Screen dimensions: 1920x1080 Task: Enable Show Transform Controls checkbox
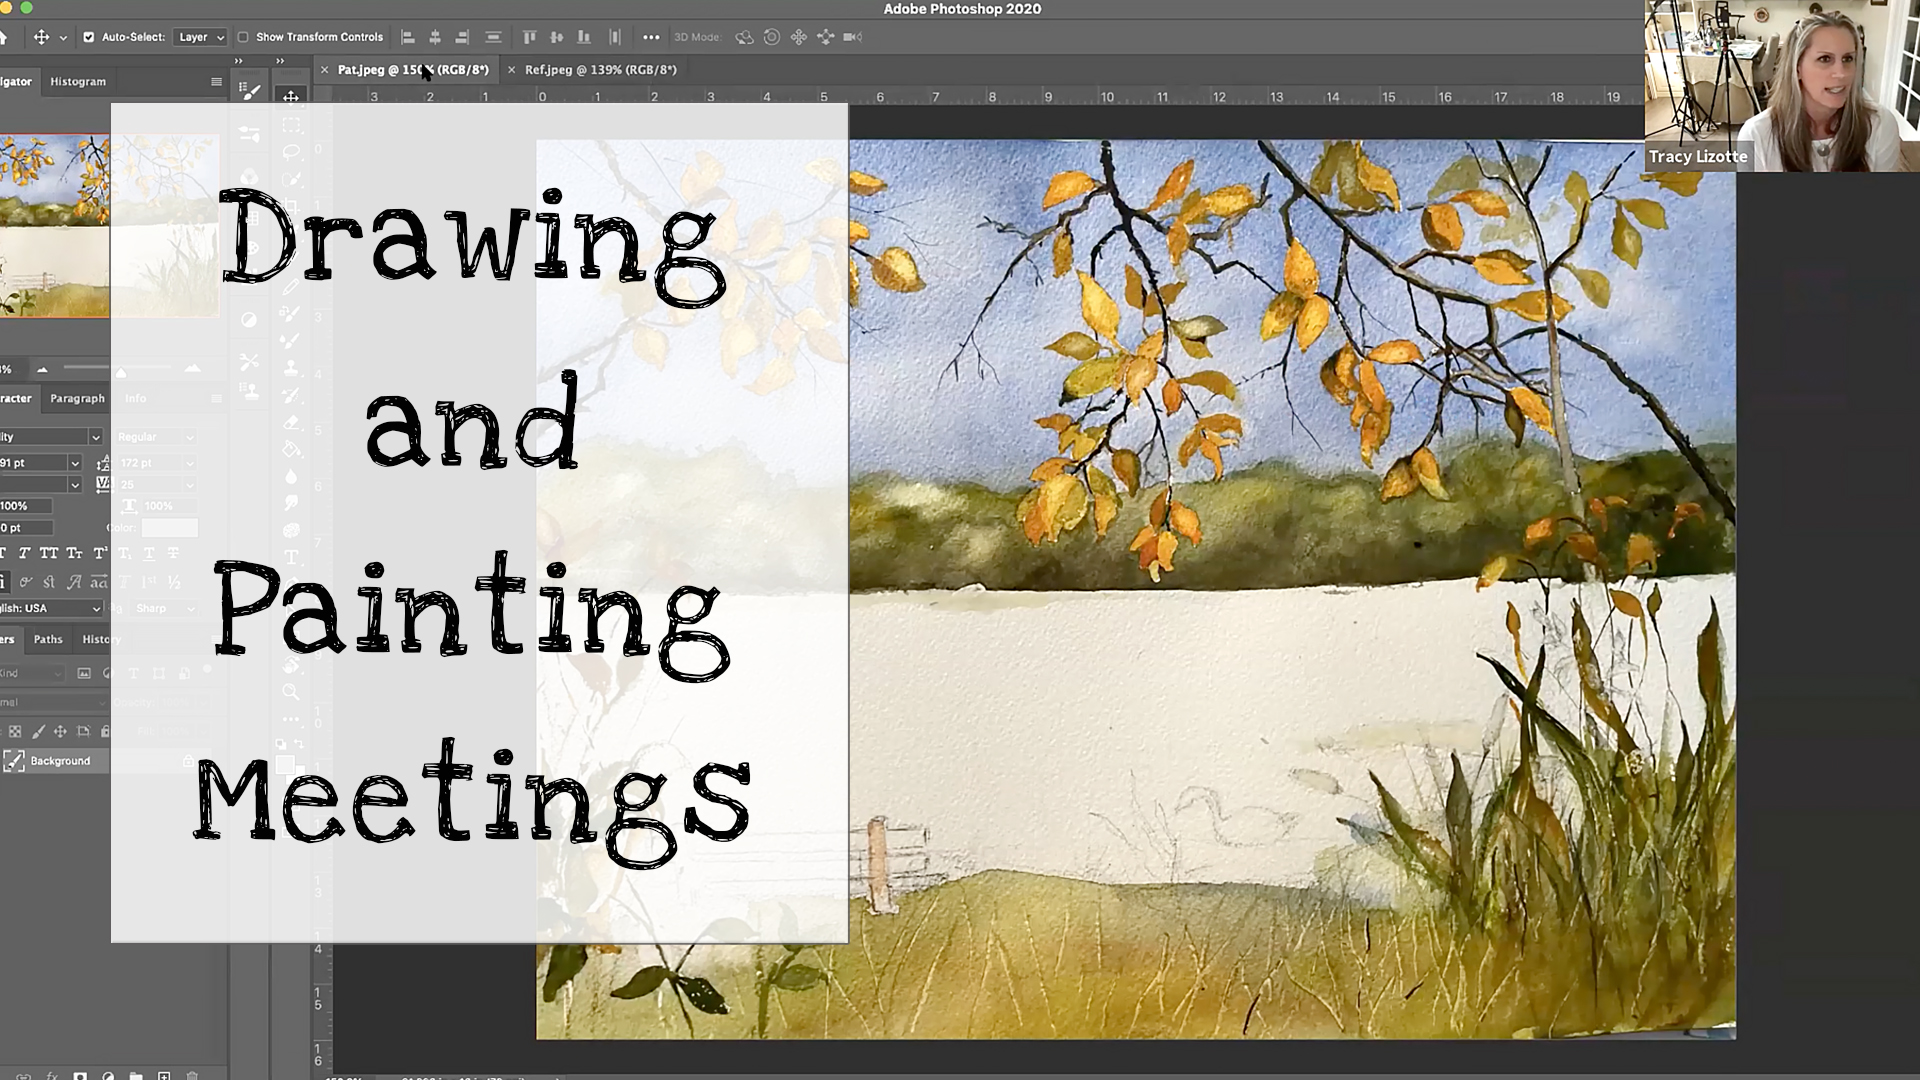[243, 37]
